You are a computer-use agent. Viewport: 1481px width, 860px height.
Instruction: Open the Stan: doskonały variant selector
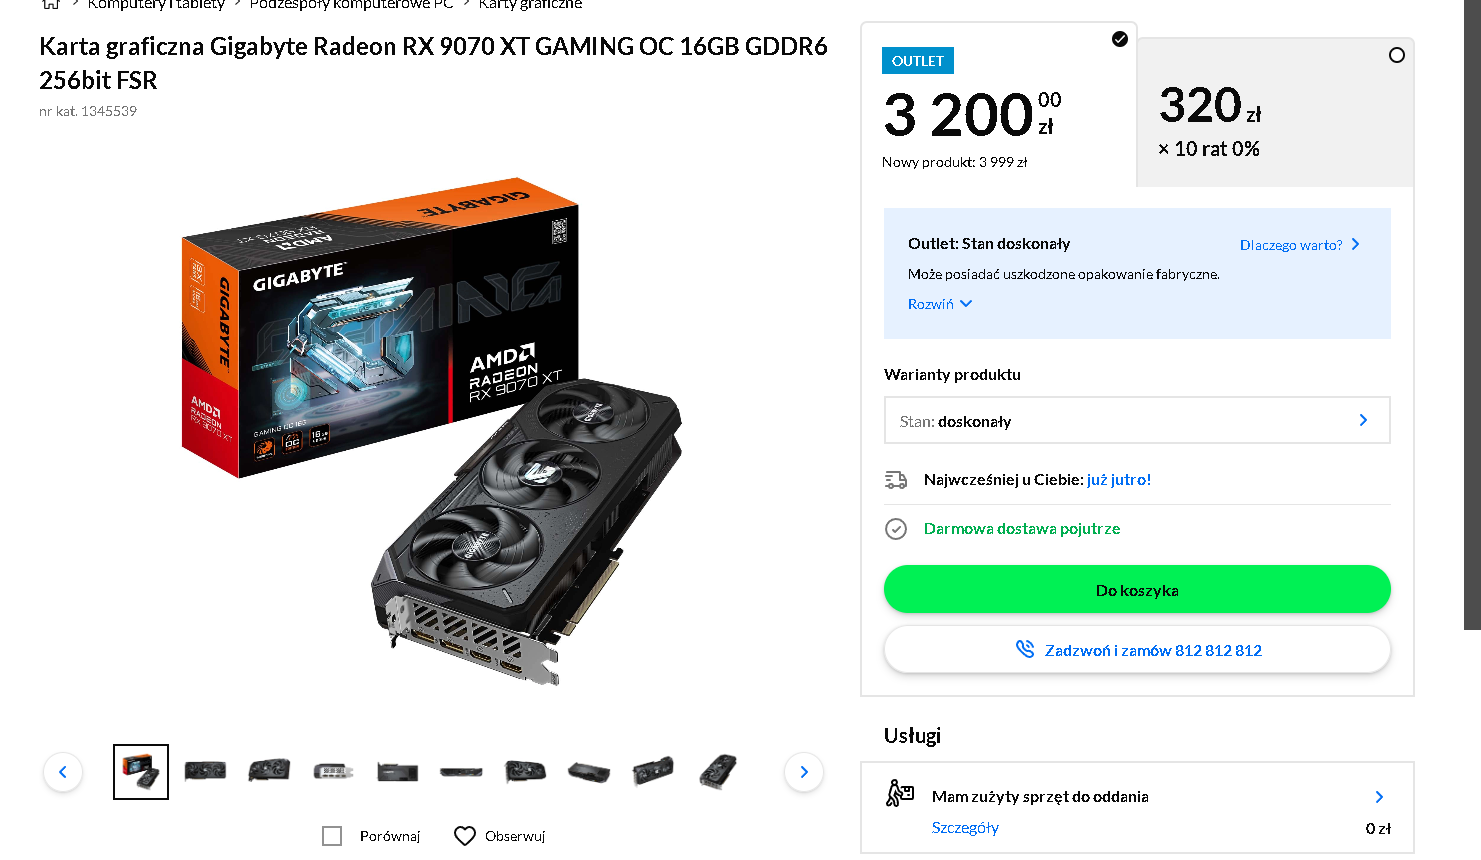click(1137, 421)
